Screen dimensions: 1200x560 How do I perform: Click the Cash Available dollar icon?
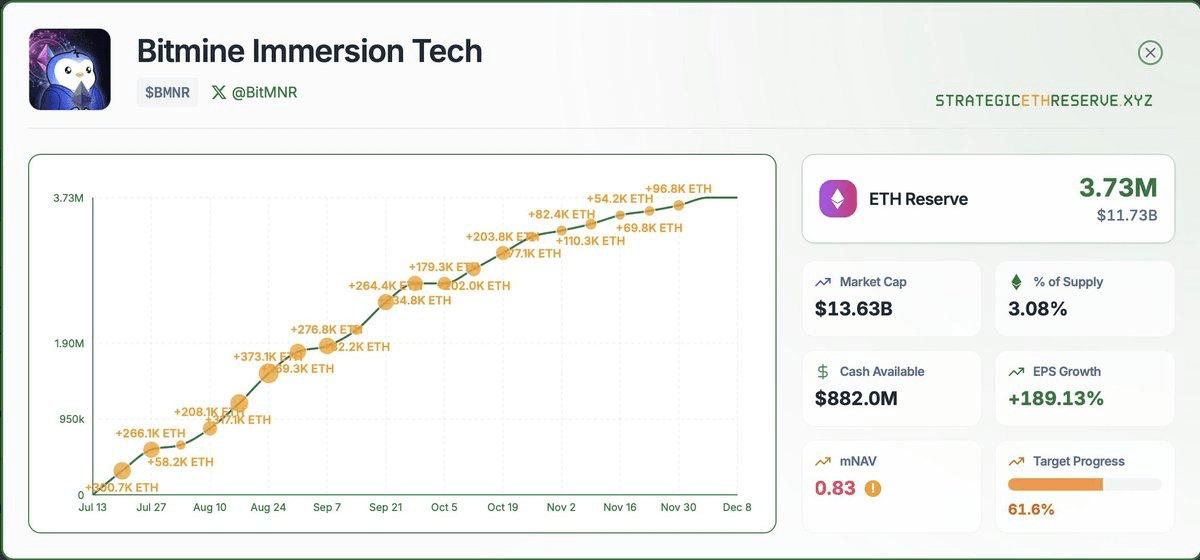tap(823, 372)
